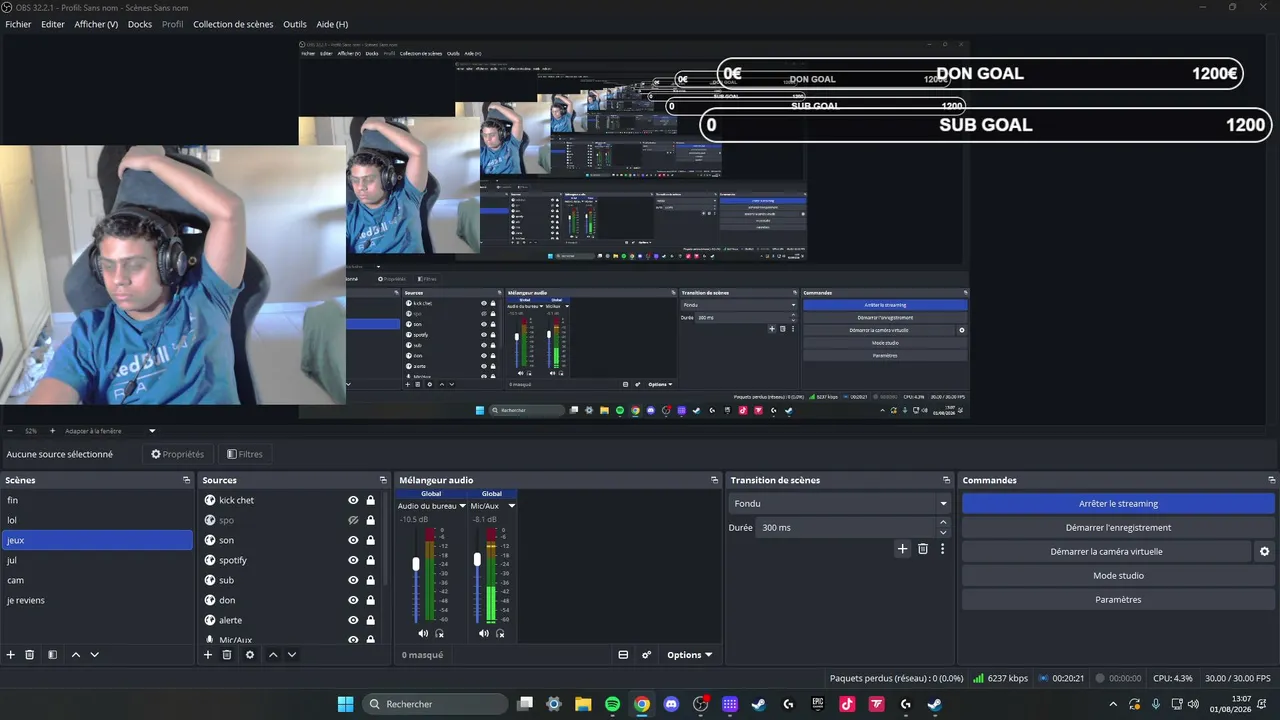Zoom in the preview with the plus icon
1280x720 pixels.
coord(52,431)
